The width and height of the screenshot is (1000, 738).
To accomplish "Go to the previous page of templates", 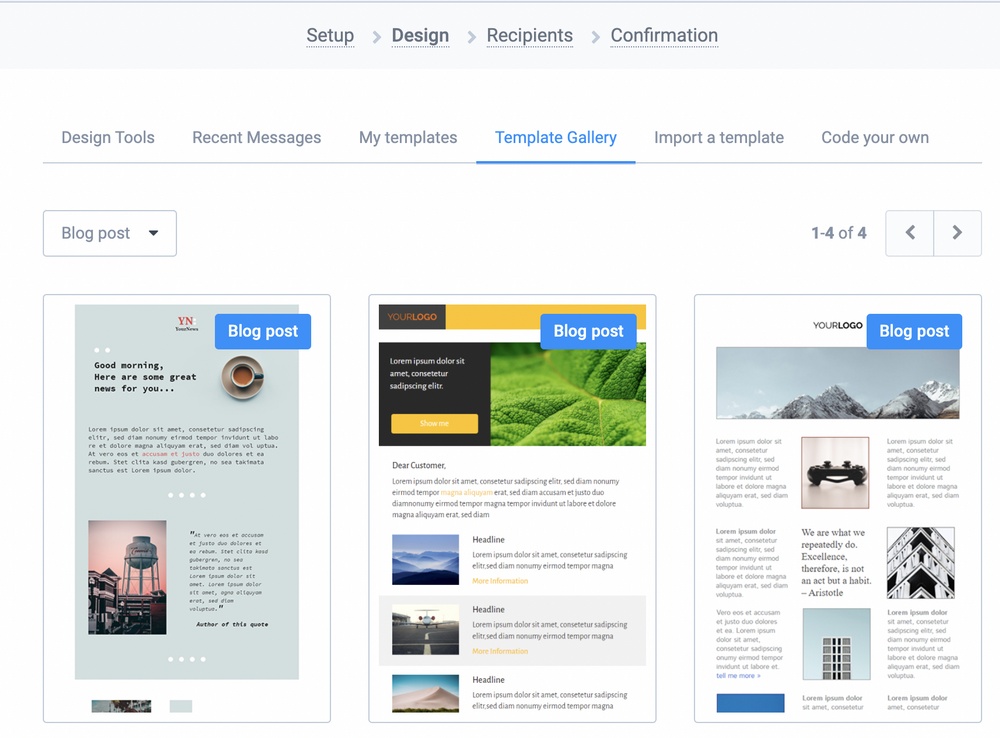I will pos(909,233).
